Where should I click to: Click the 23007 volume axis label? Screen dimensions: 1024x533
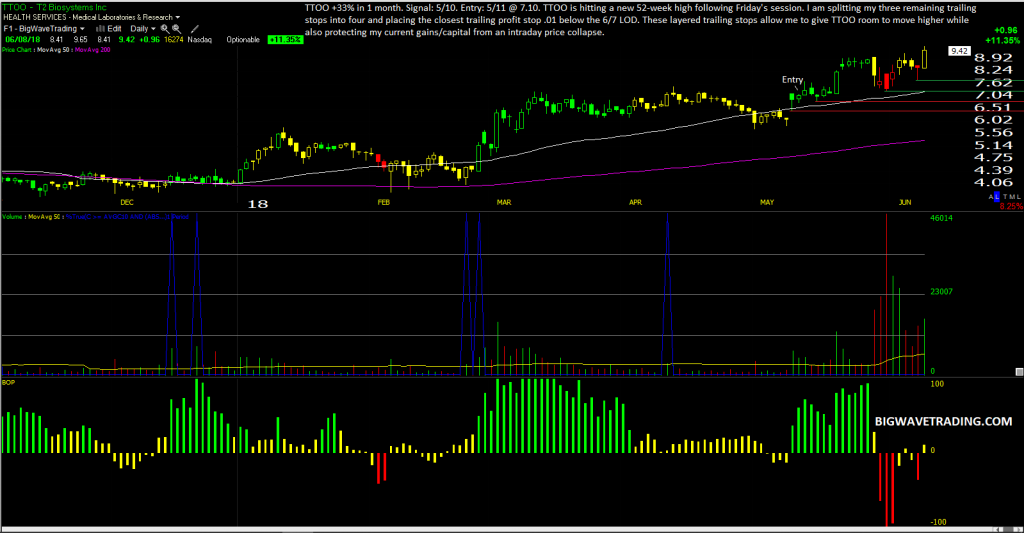[x=941, y=292]
